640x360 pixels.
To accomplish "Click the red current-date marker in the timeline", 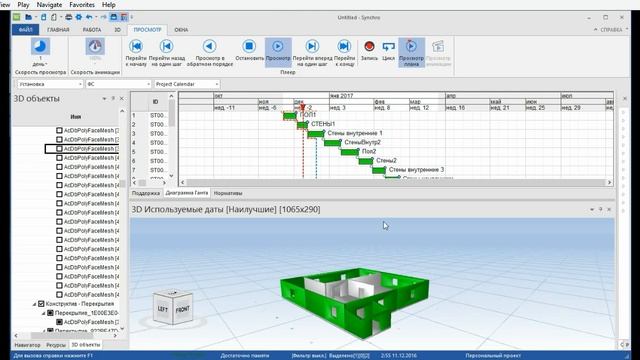I will click(x=302, y=107).
